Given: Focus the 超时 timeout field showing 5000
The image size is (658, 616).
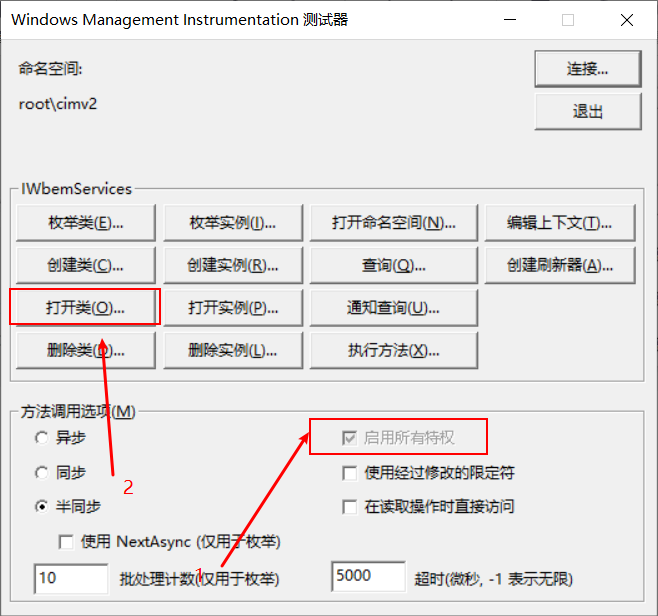Looking at the screenshot, I should (x=368, y=576).
